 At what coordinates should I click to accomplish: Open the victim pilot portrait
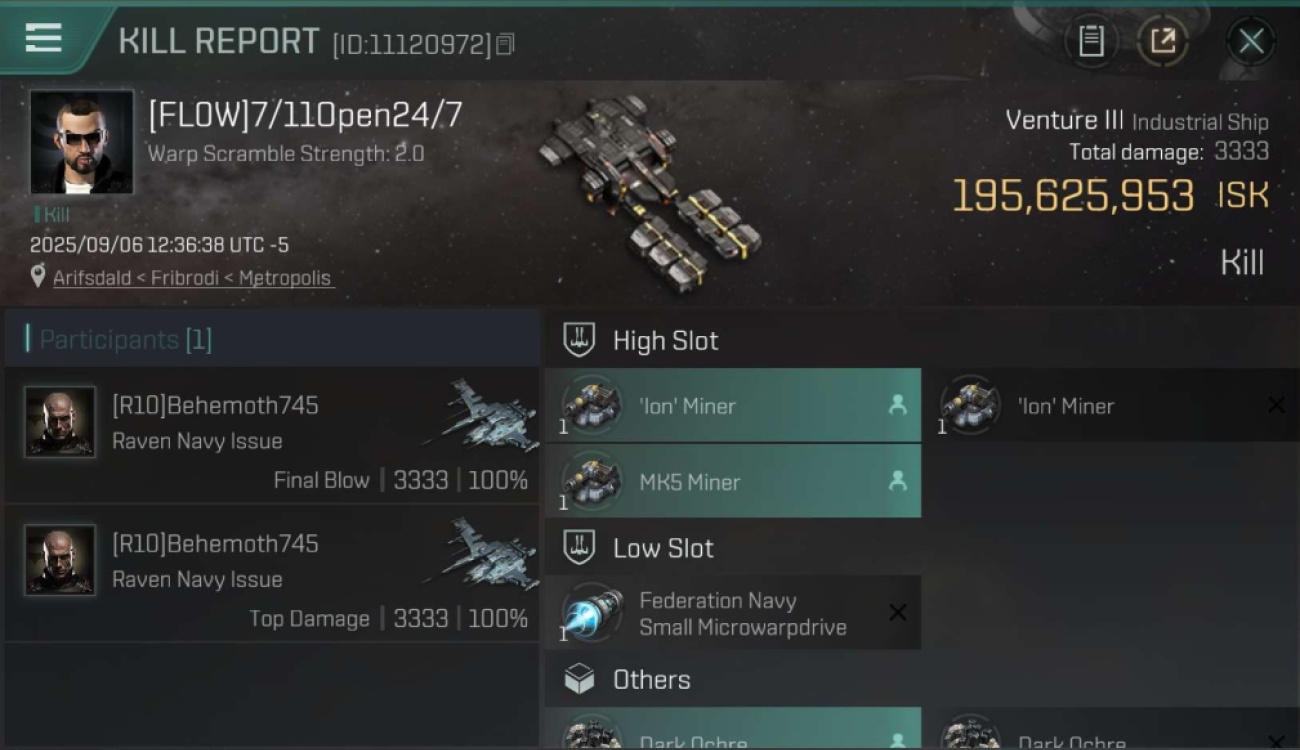click(x=81, y=142)
